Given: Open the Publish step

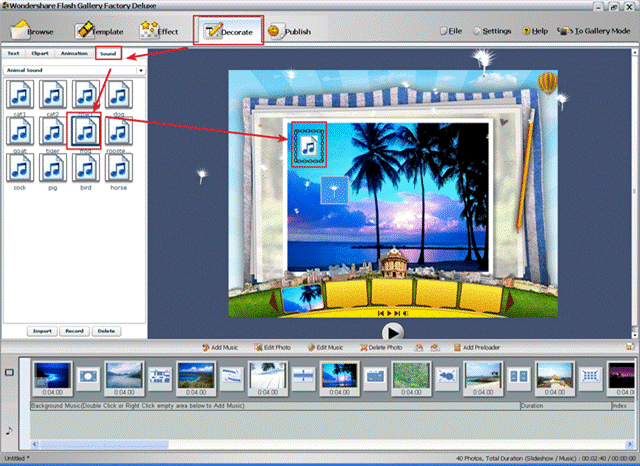Looking at the screenshot, I should [289, 31].
